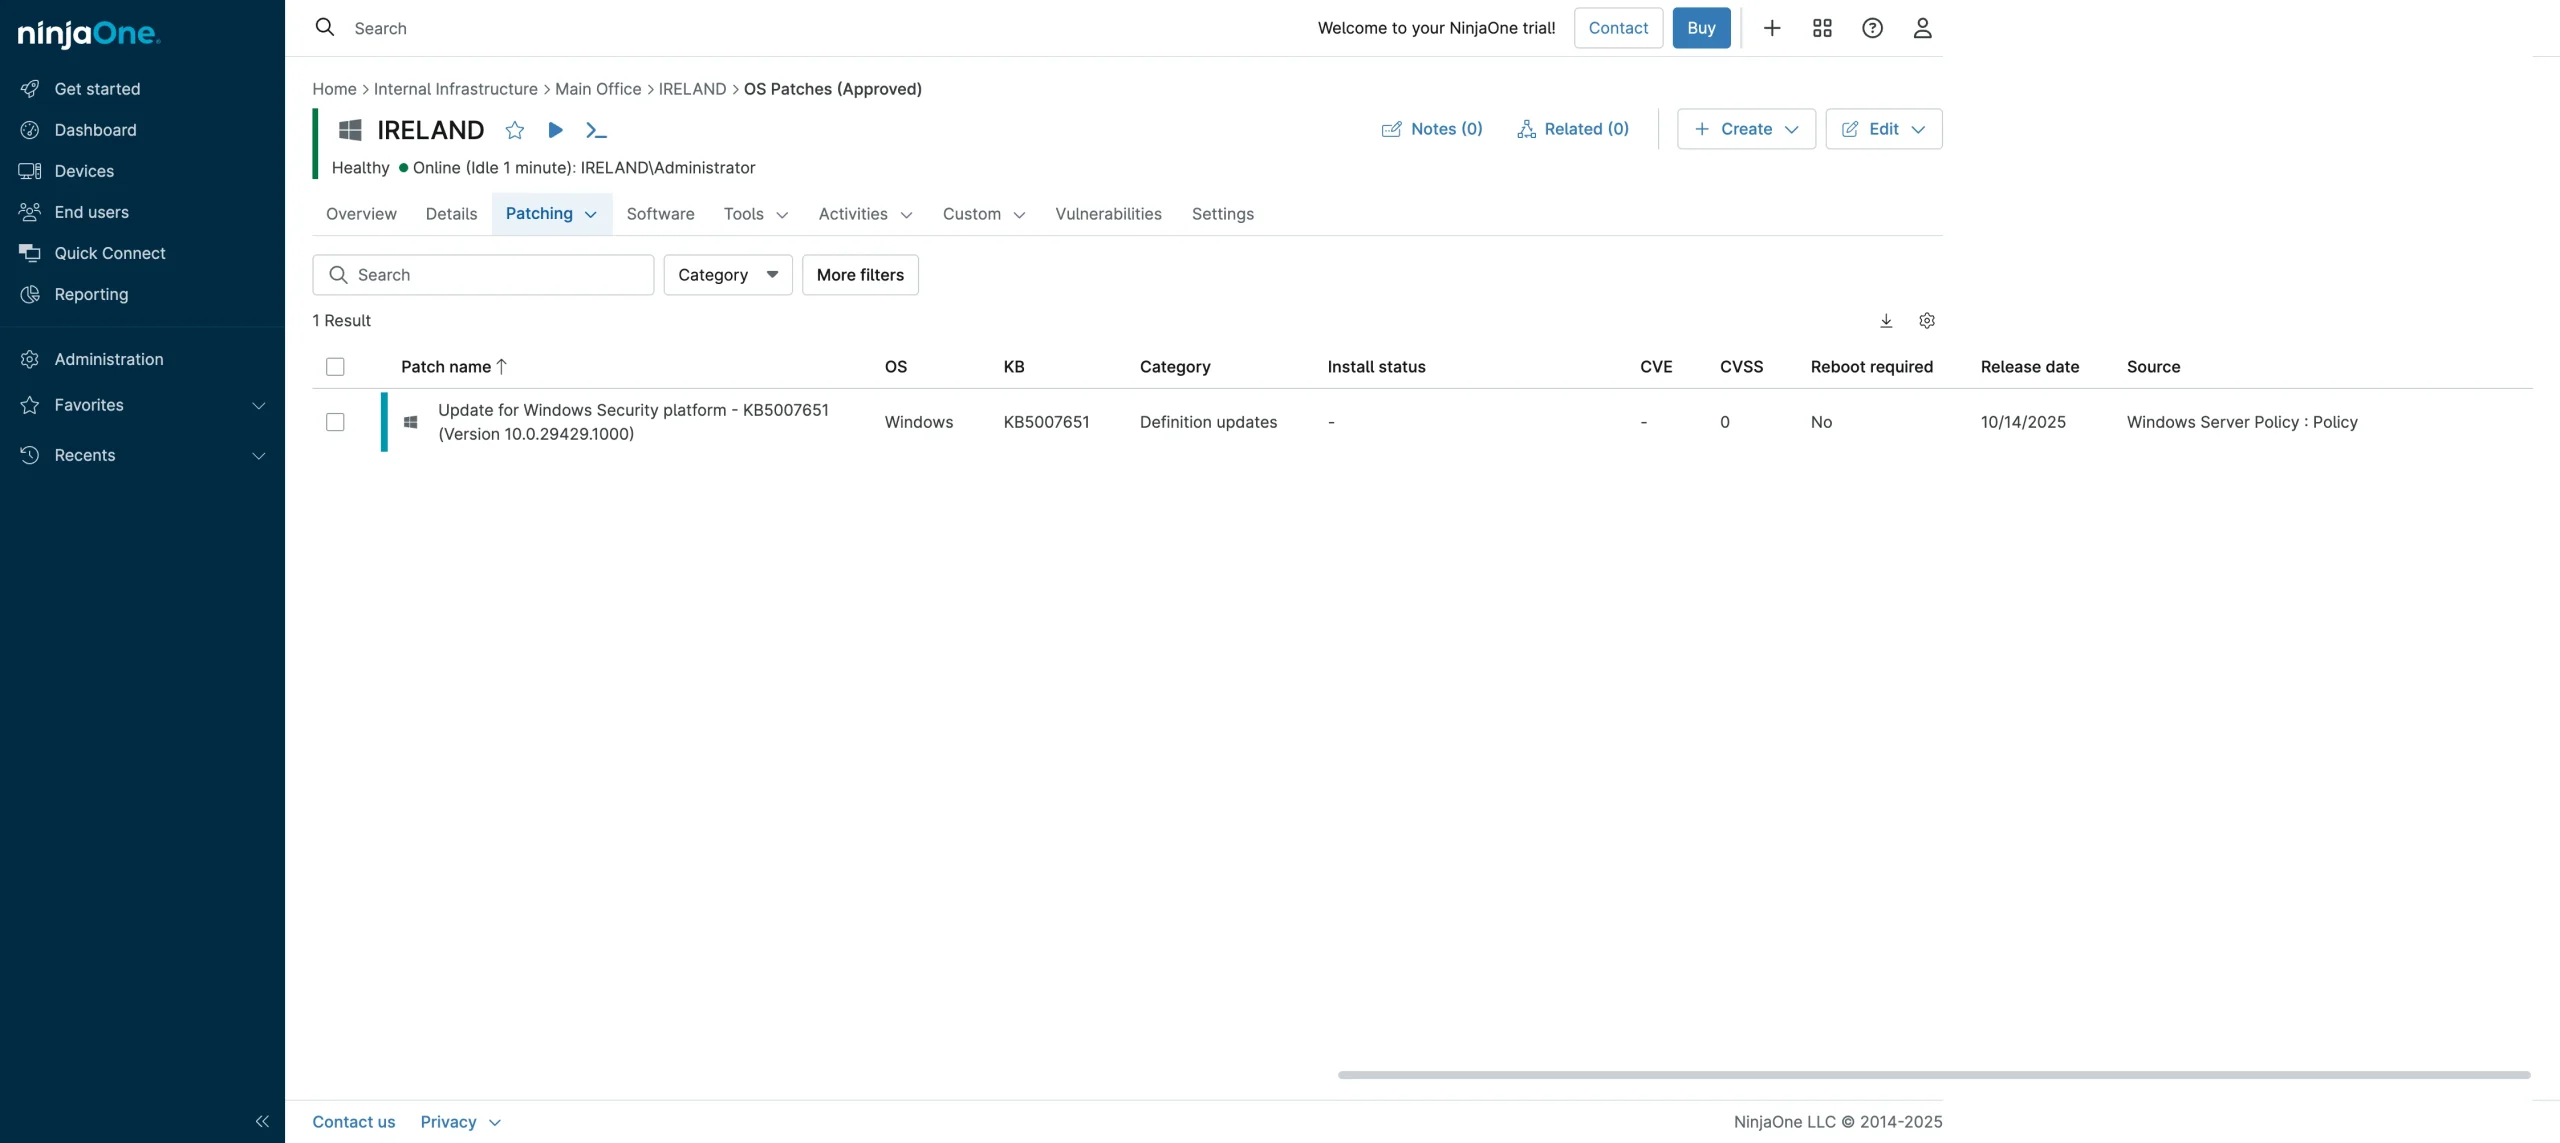
Task: Download patch list with export icon
Action: tap(1886, 321)
